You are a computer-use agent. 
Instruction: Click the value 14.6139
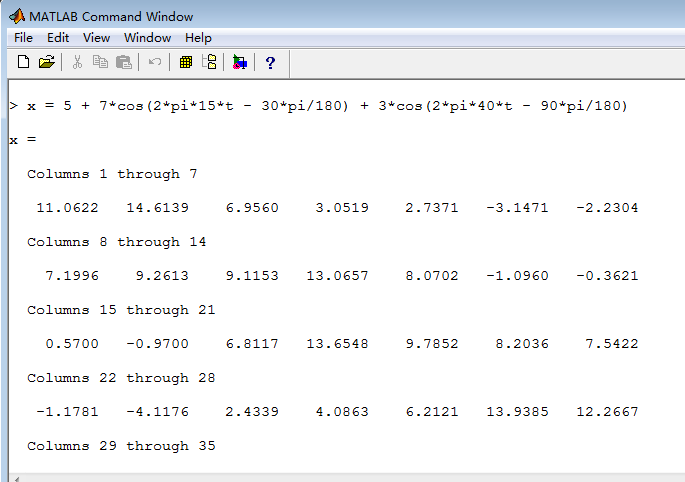coord(158,208)
